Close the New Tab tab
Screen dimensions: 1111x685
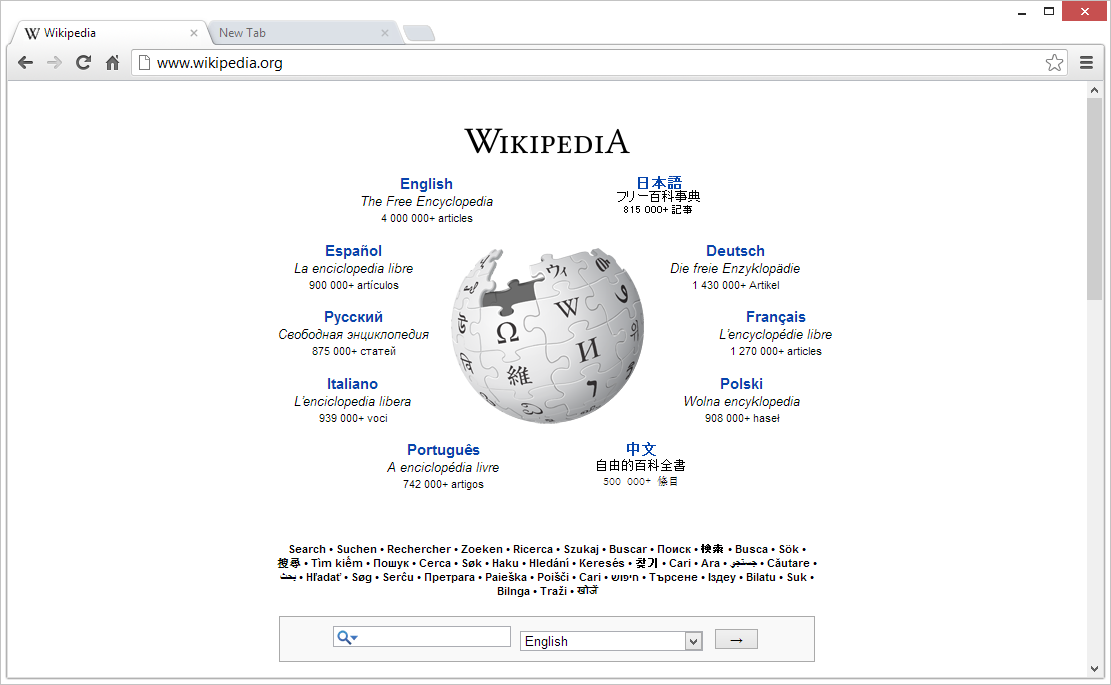tap(385, 33)
